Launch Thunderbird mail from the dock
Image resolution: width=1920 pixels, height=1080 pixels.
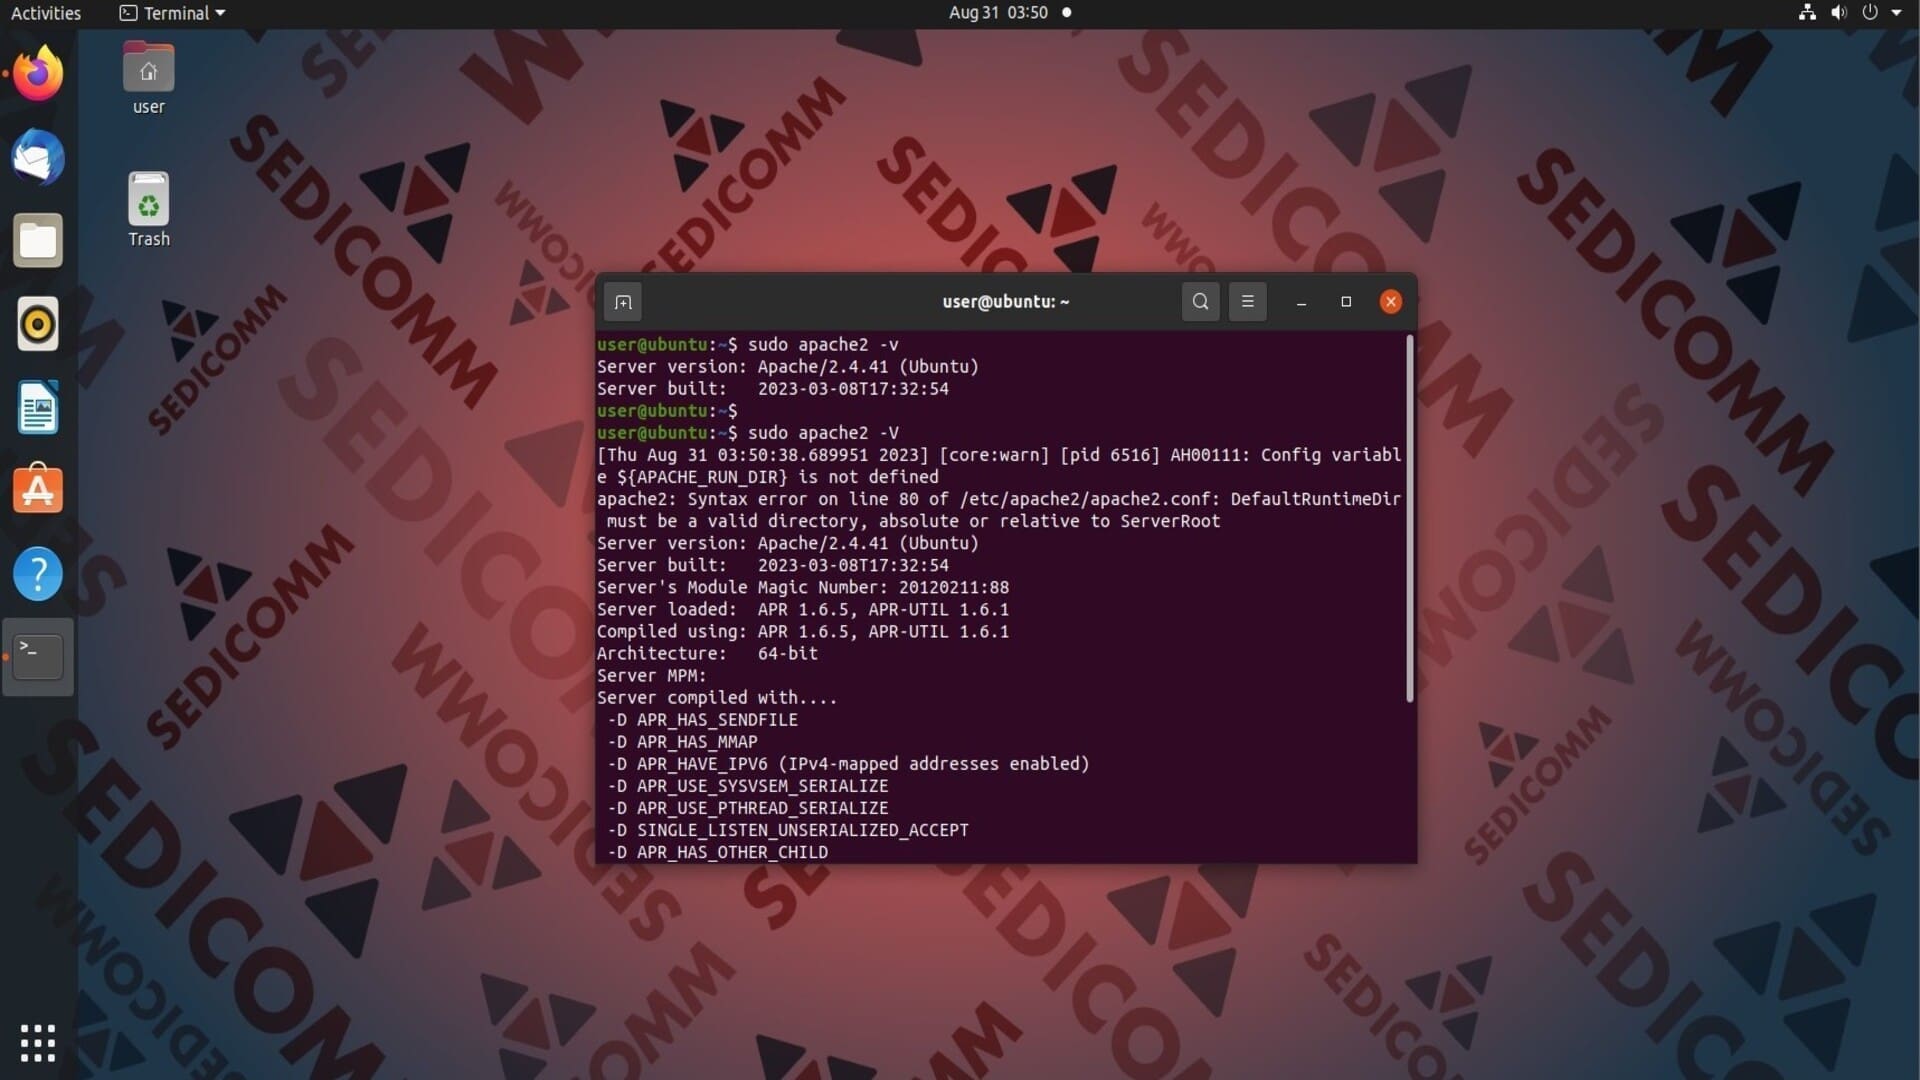tap(38, 157)
